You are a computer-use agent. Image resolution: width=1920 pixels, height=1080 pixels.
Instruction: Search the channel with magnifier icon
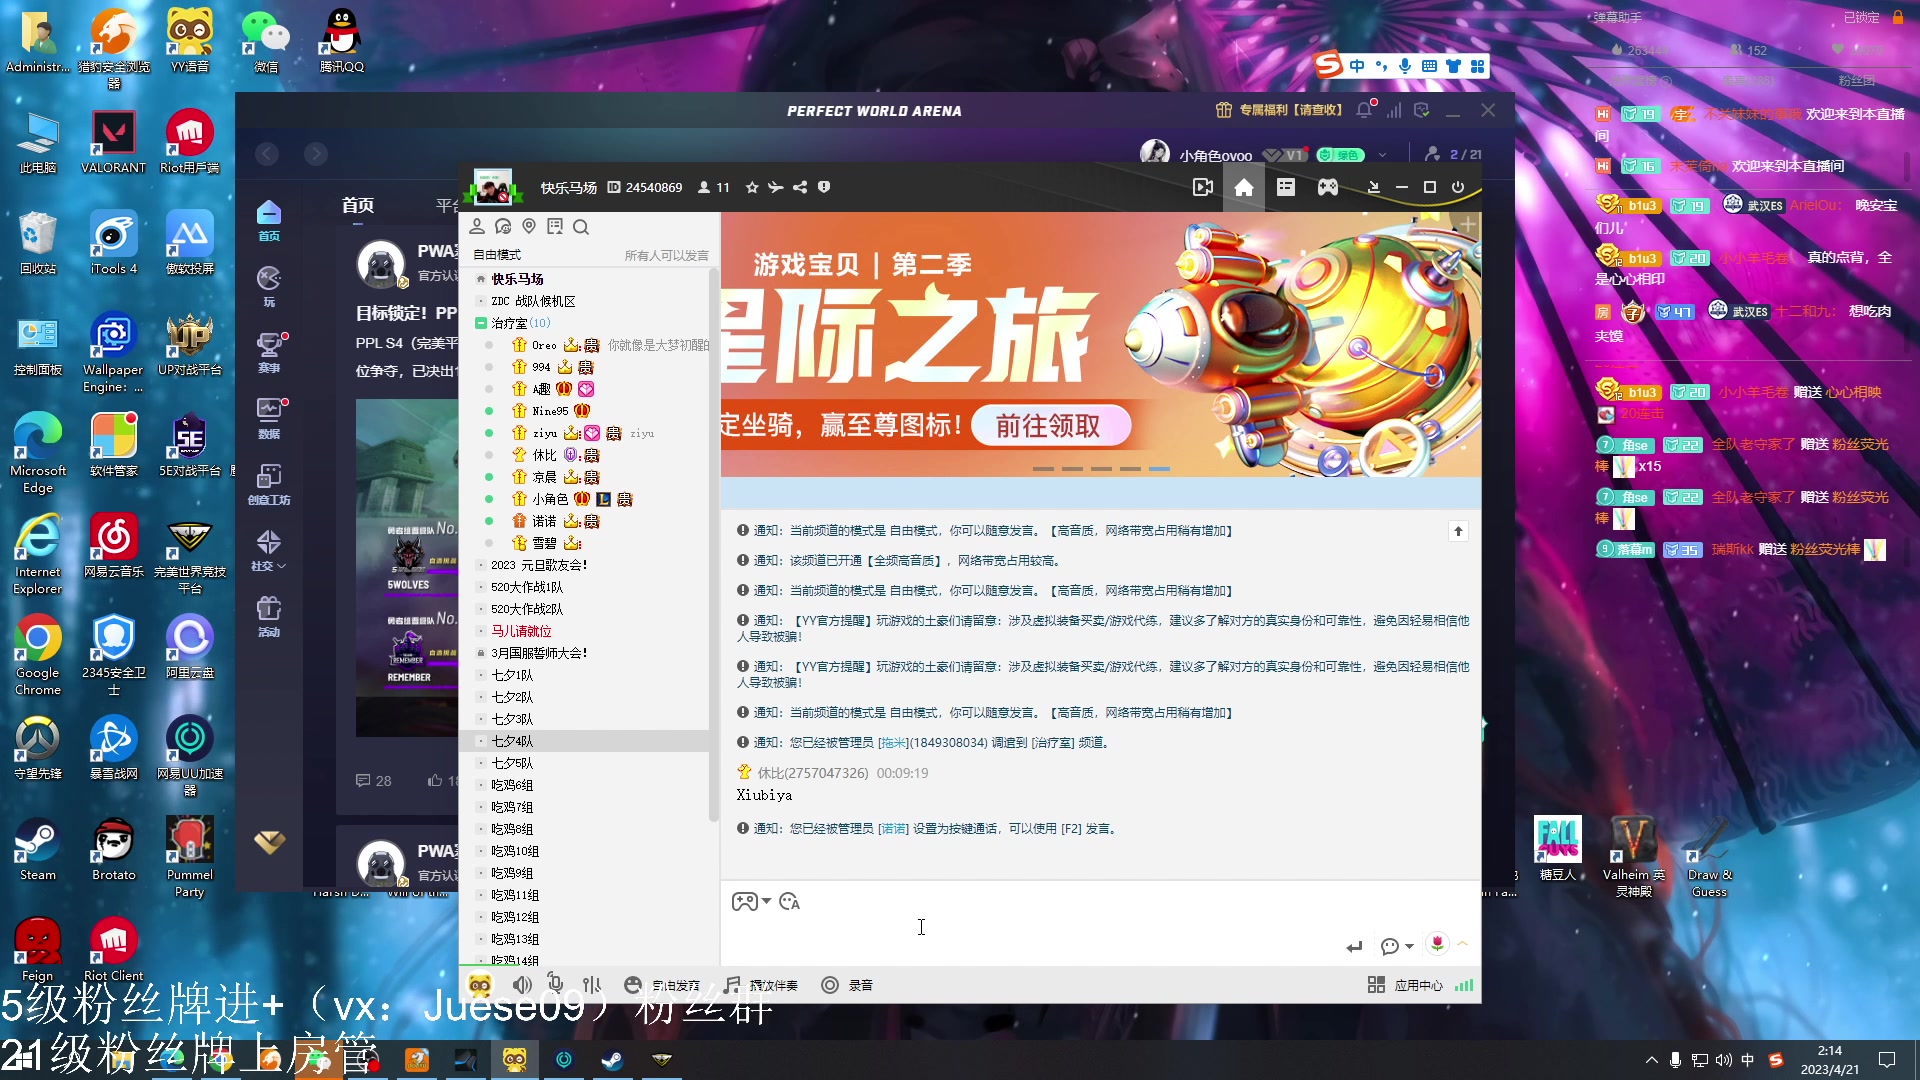(581, 227)
